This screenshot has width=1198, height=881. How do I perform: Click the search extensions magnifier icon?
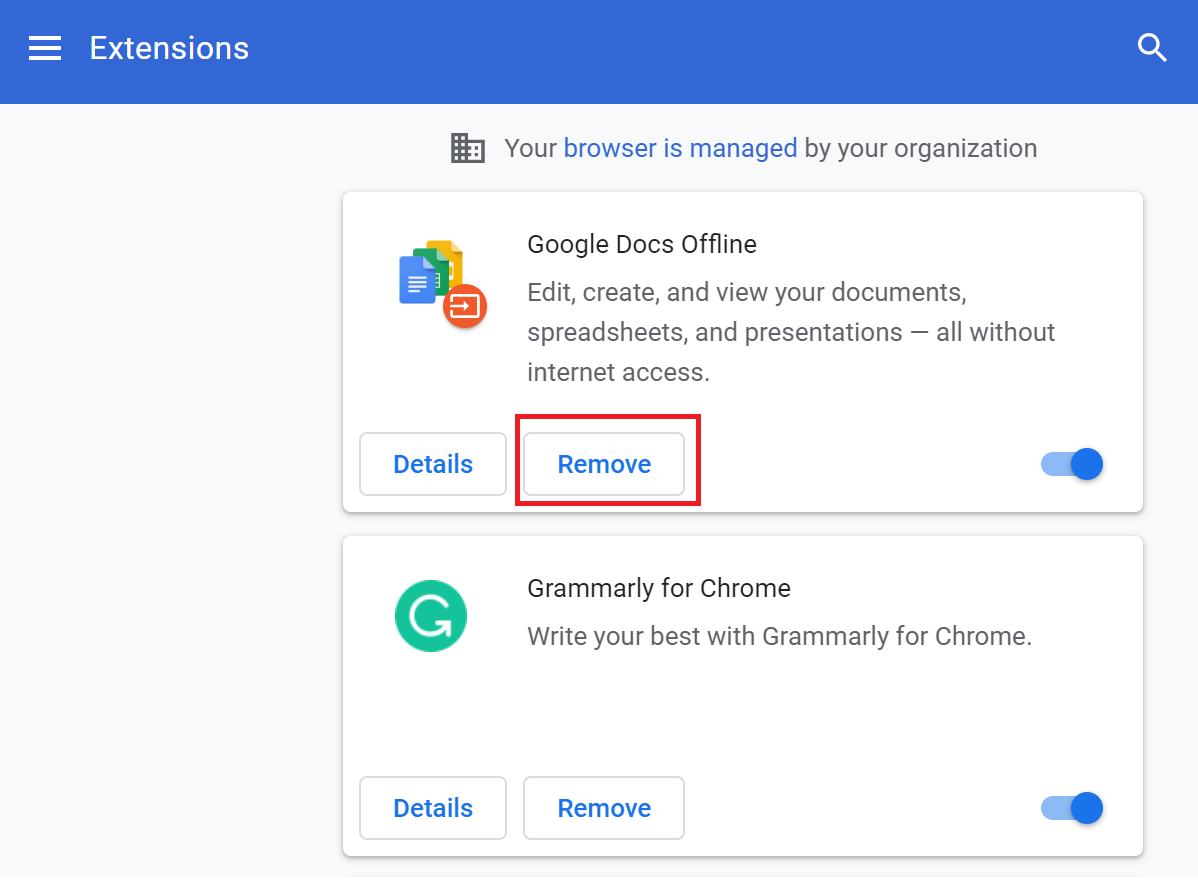[x=1152, y=48]
